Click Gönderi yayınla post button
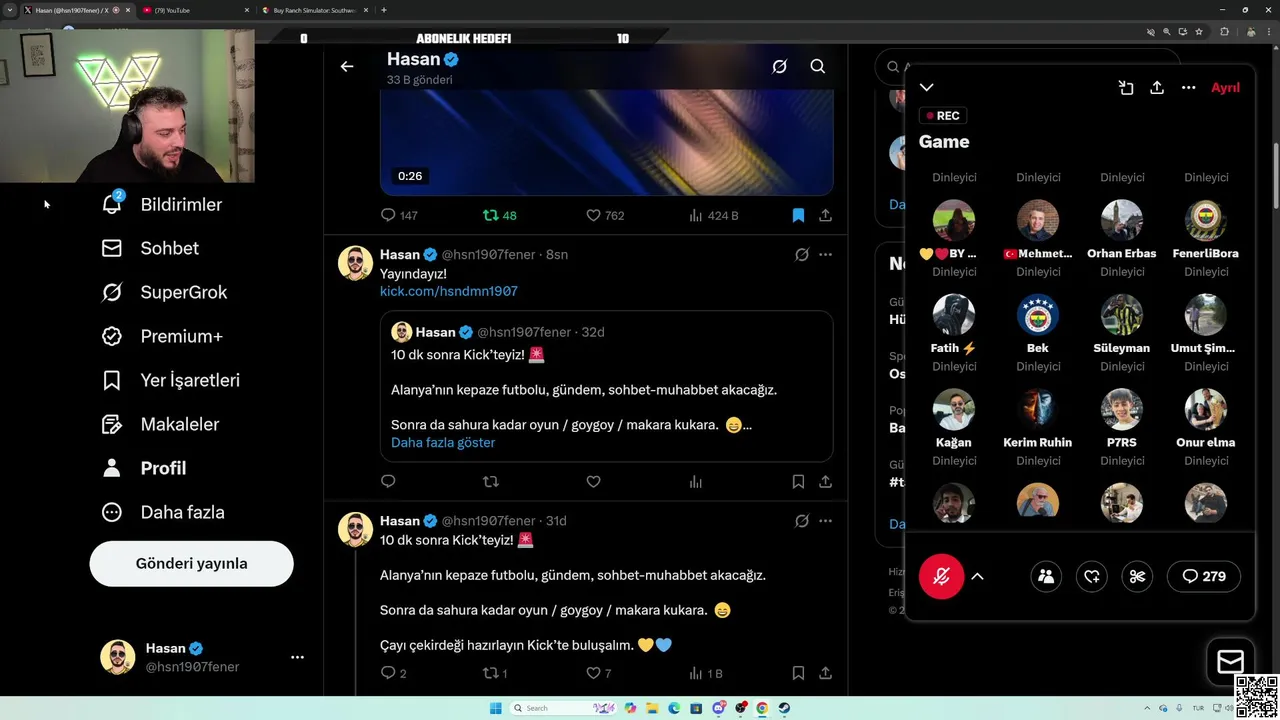The image size is (1280, 720). pyautogui.click(x=191, y=563)
